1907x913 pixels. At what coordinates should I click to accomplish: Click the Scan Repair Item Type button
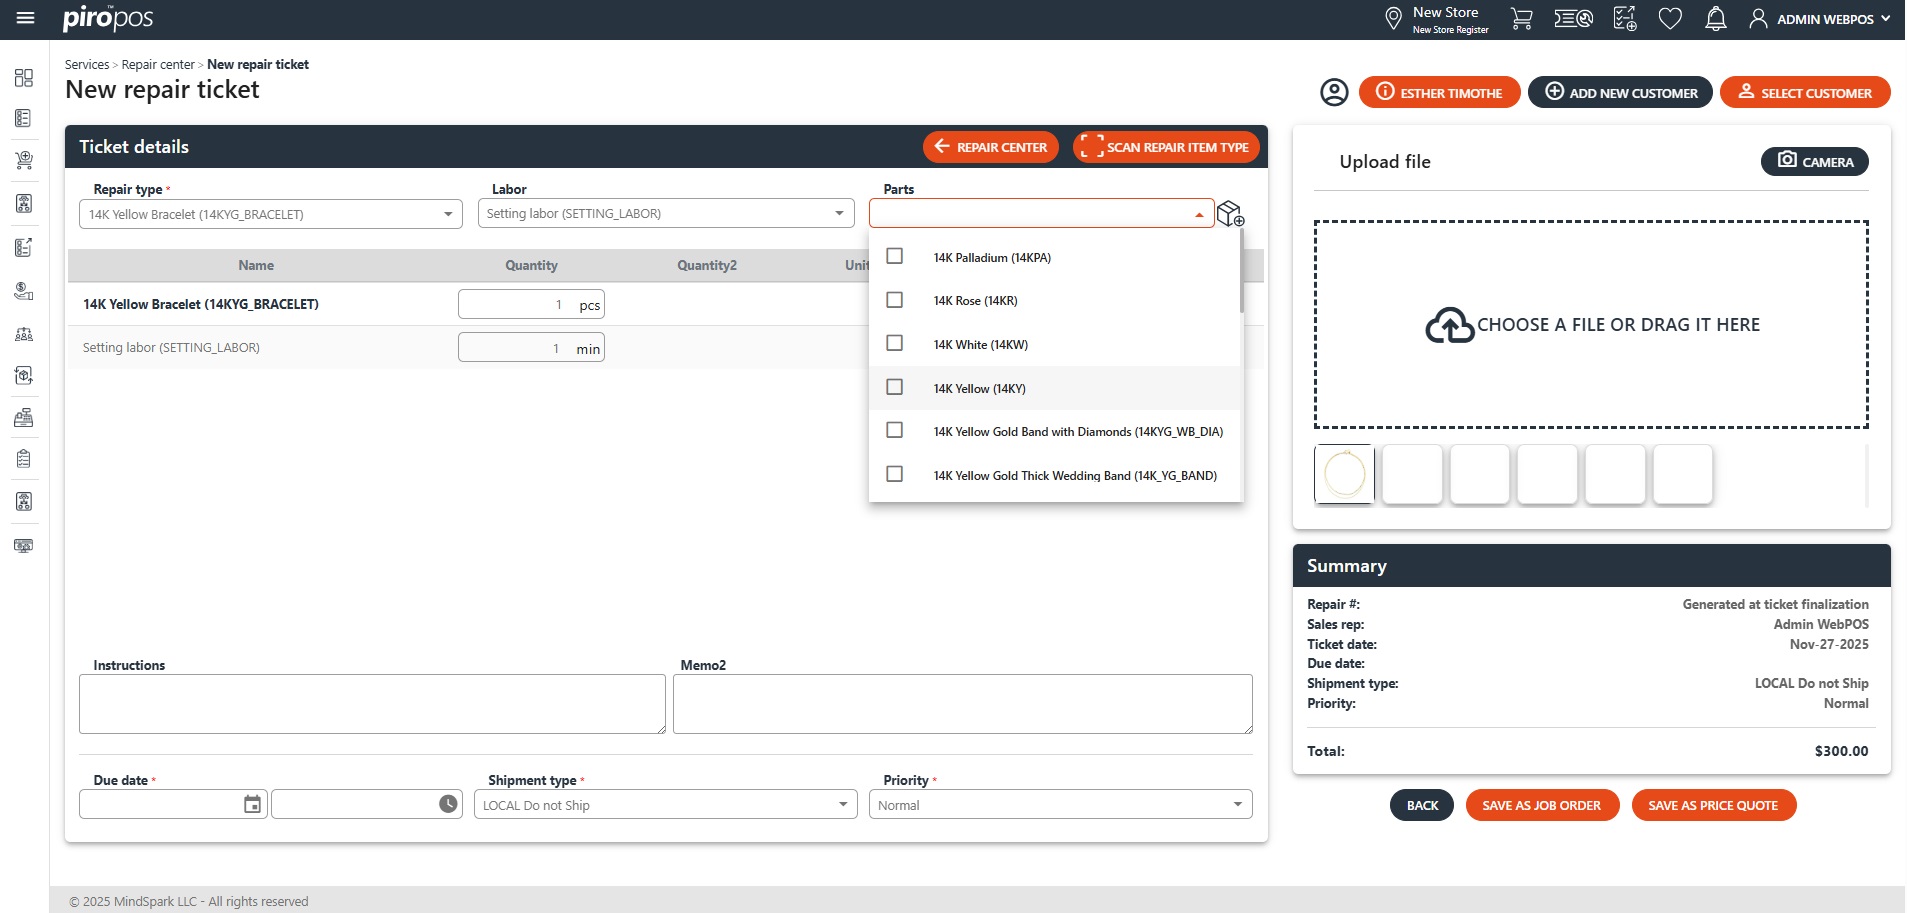coord(1165,147)
